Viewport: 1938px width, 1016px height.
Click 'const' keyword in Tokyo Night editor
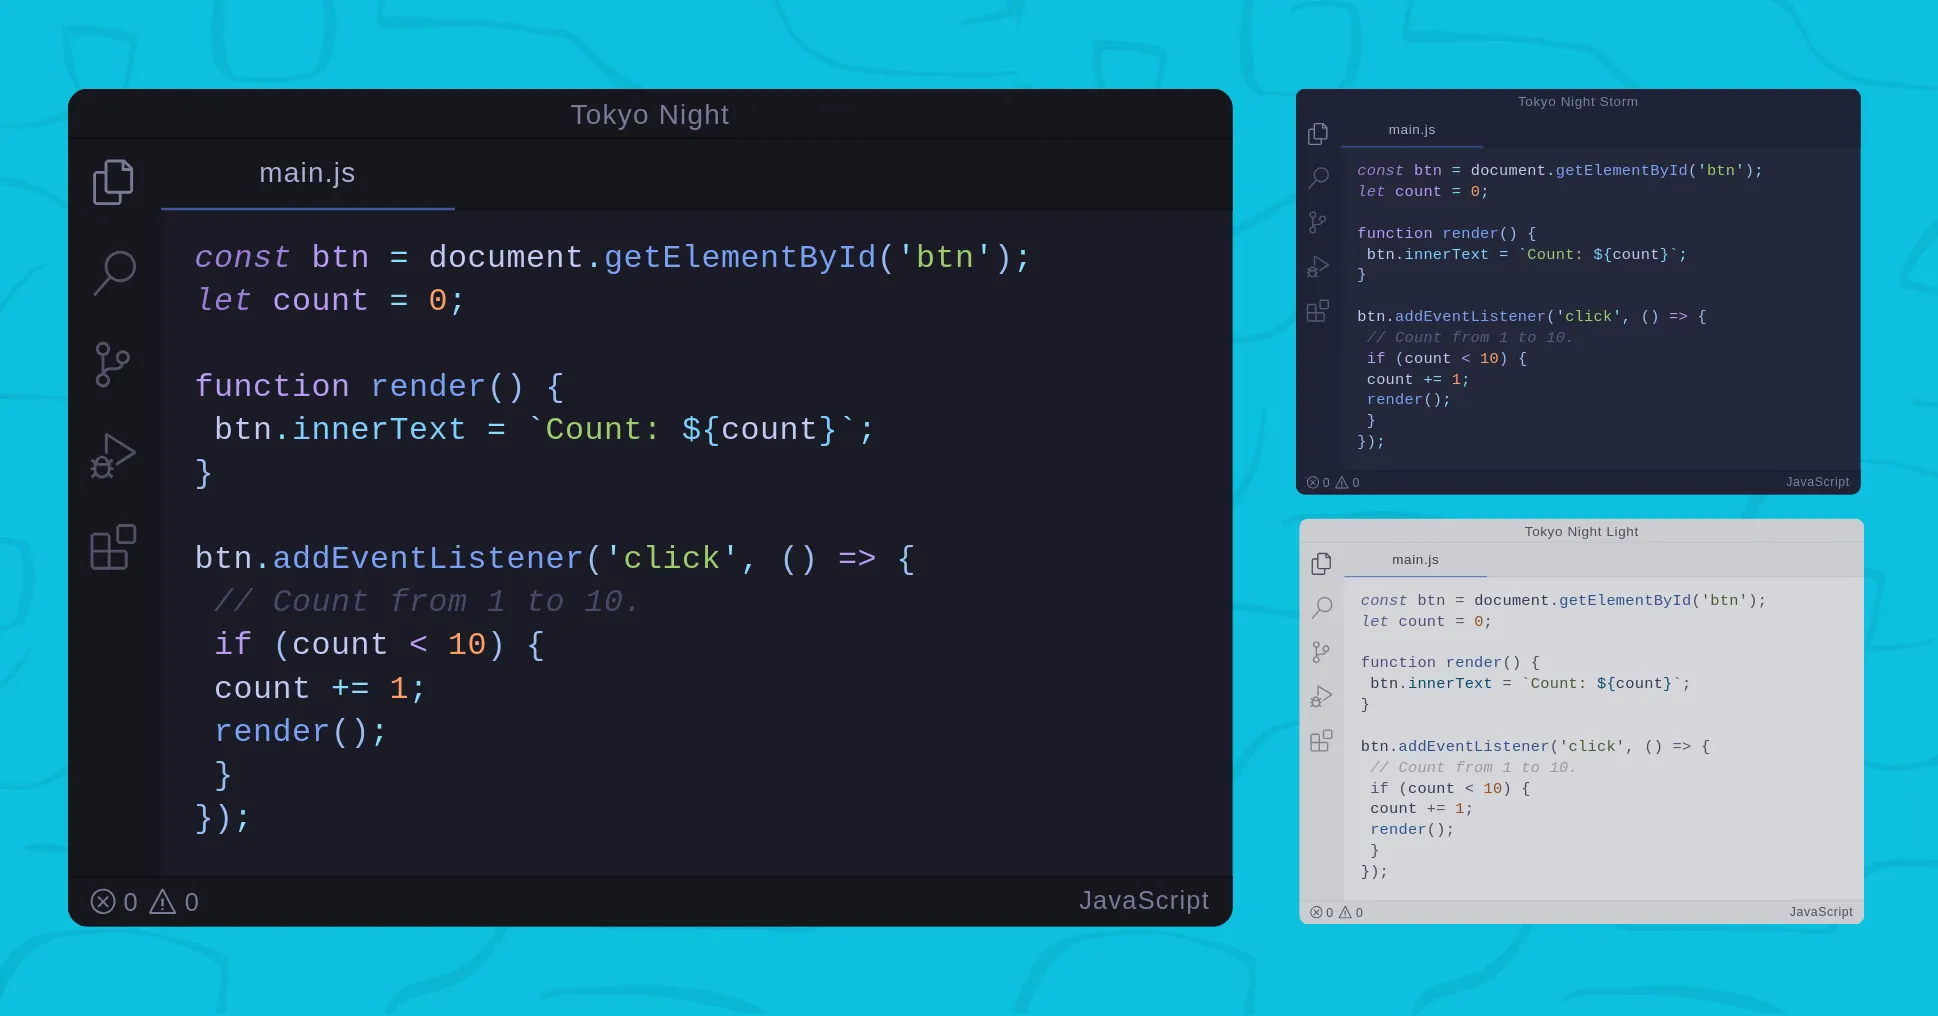pyautogui.click(x=242, y=258)
